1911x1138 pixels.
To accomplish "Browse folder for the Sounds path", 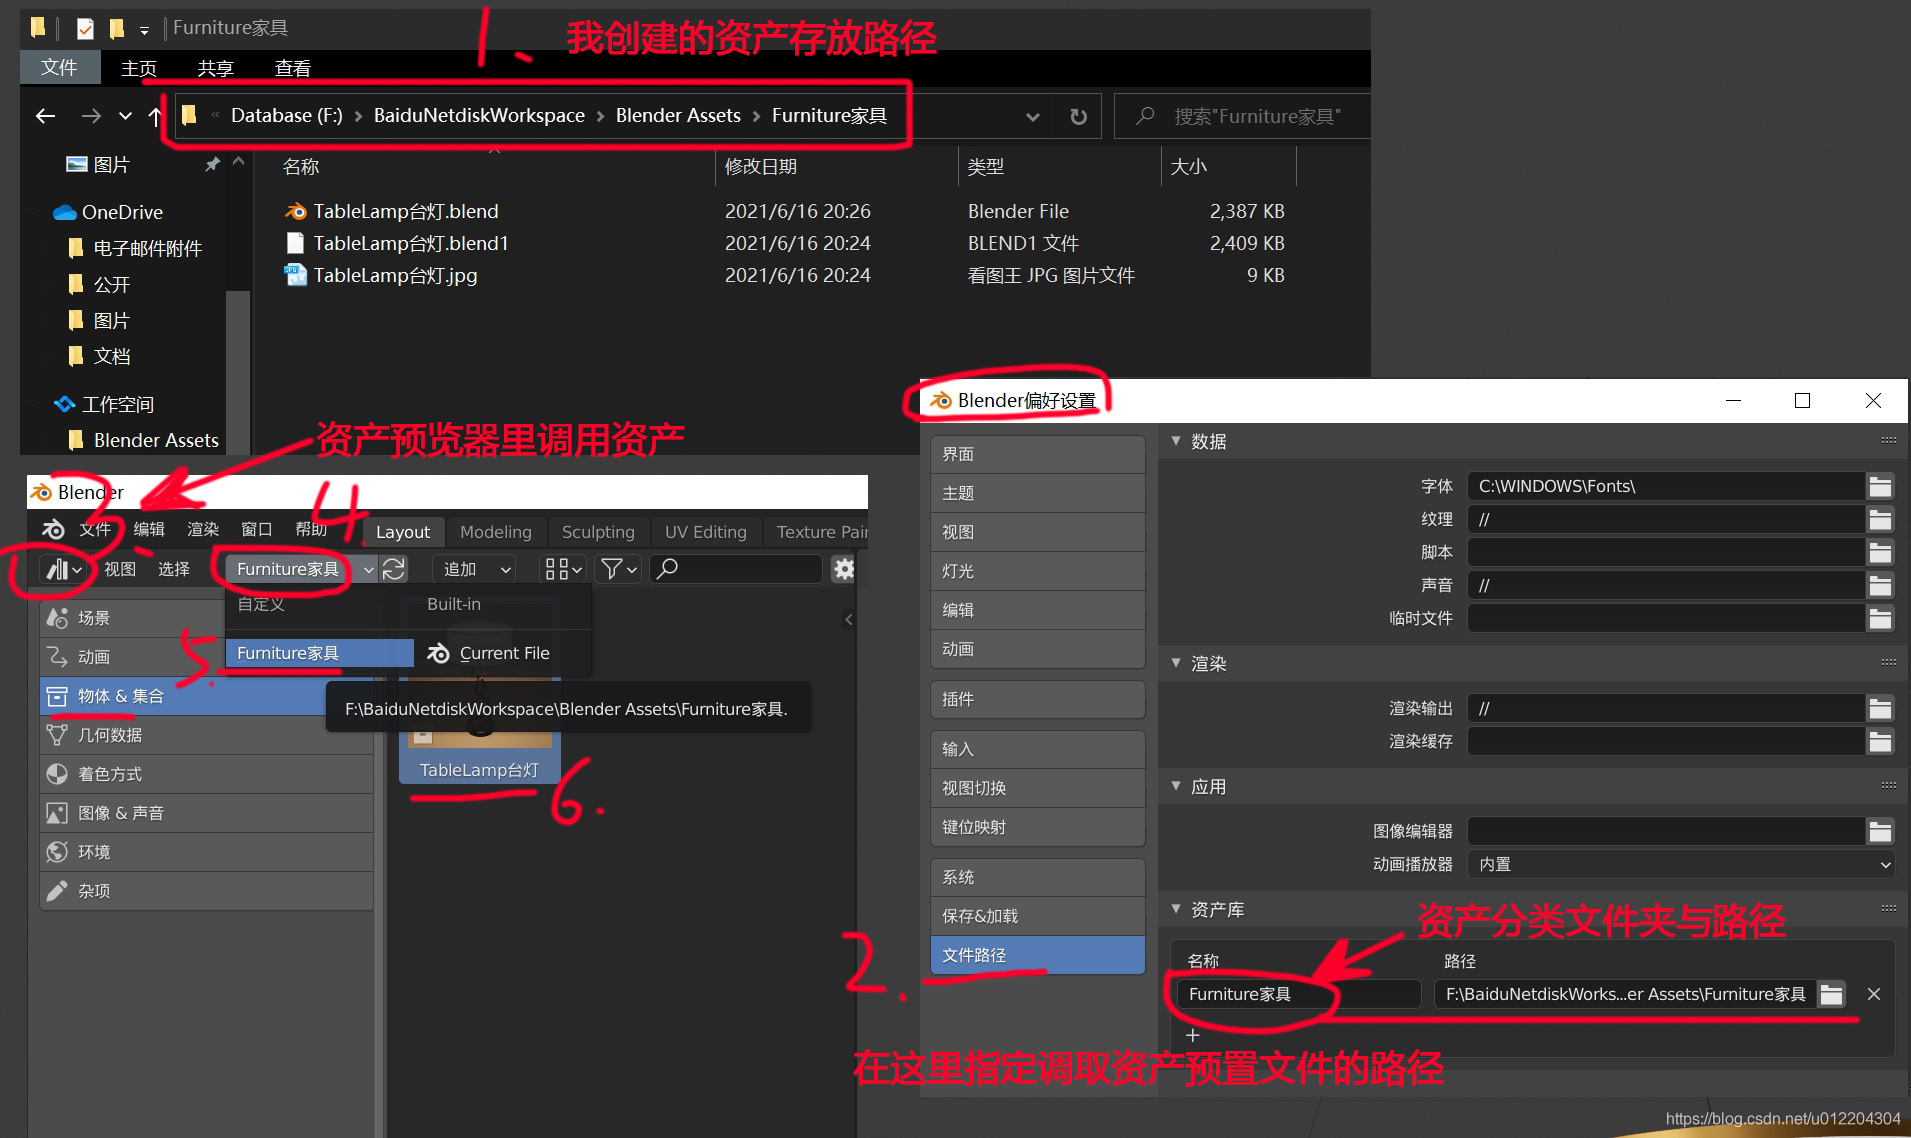I will pyautogui.click(x=1880, y=585).
